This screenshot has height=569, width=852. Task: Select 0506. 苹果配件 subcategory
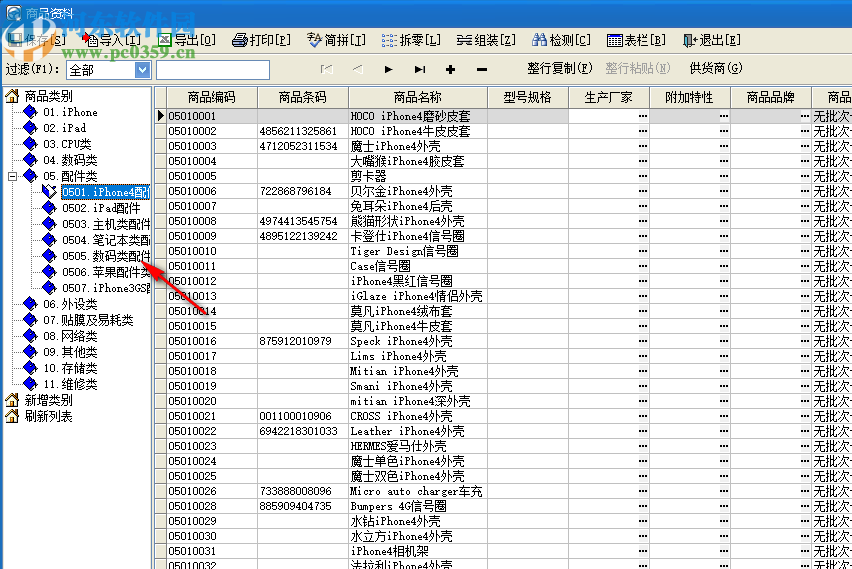[x=105, y=272]
